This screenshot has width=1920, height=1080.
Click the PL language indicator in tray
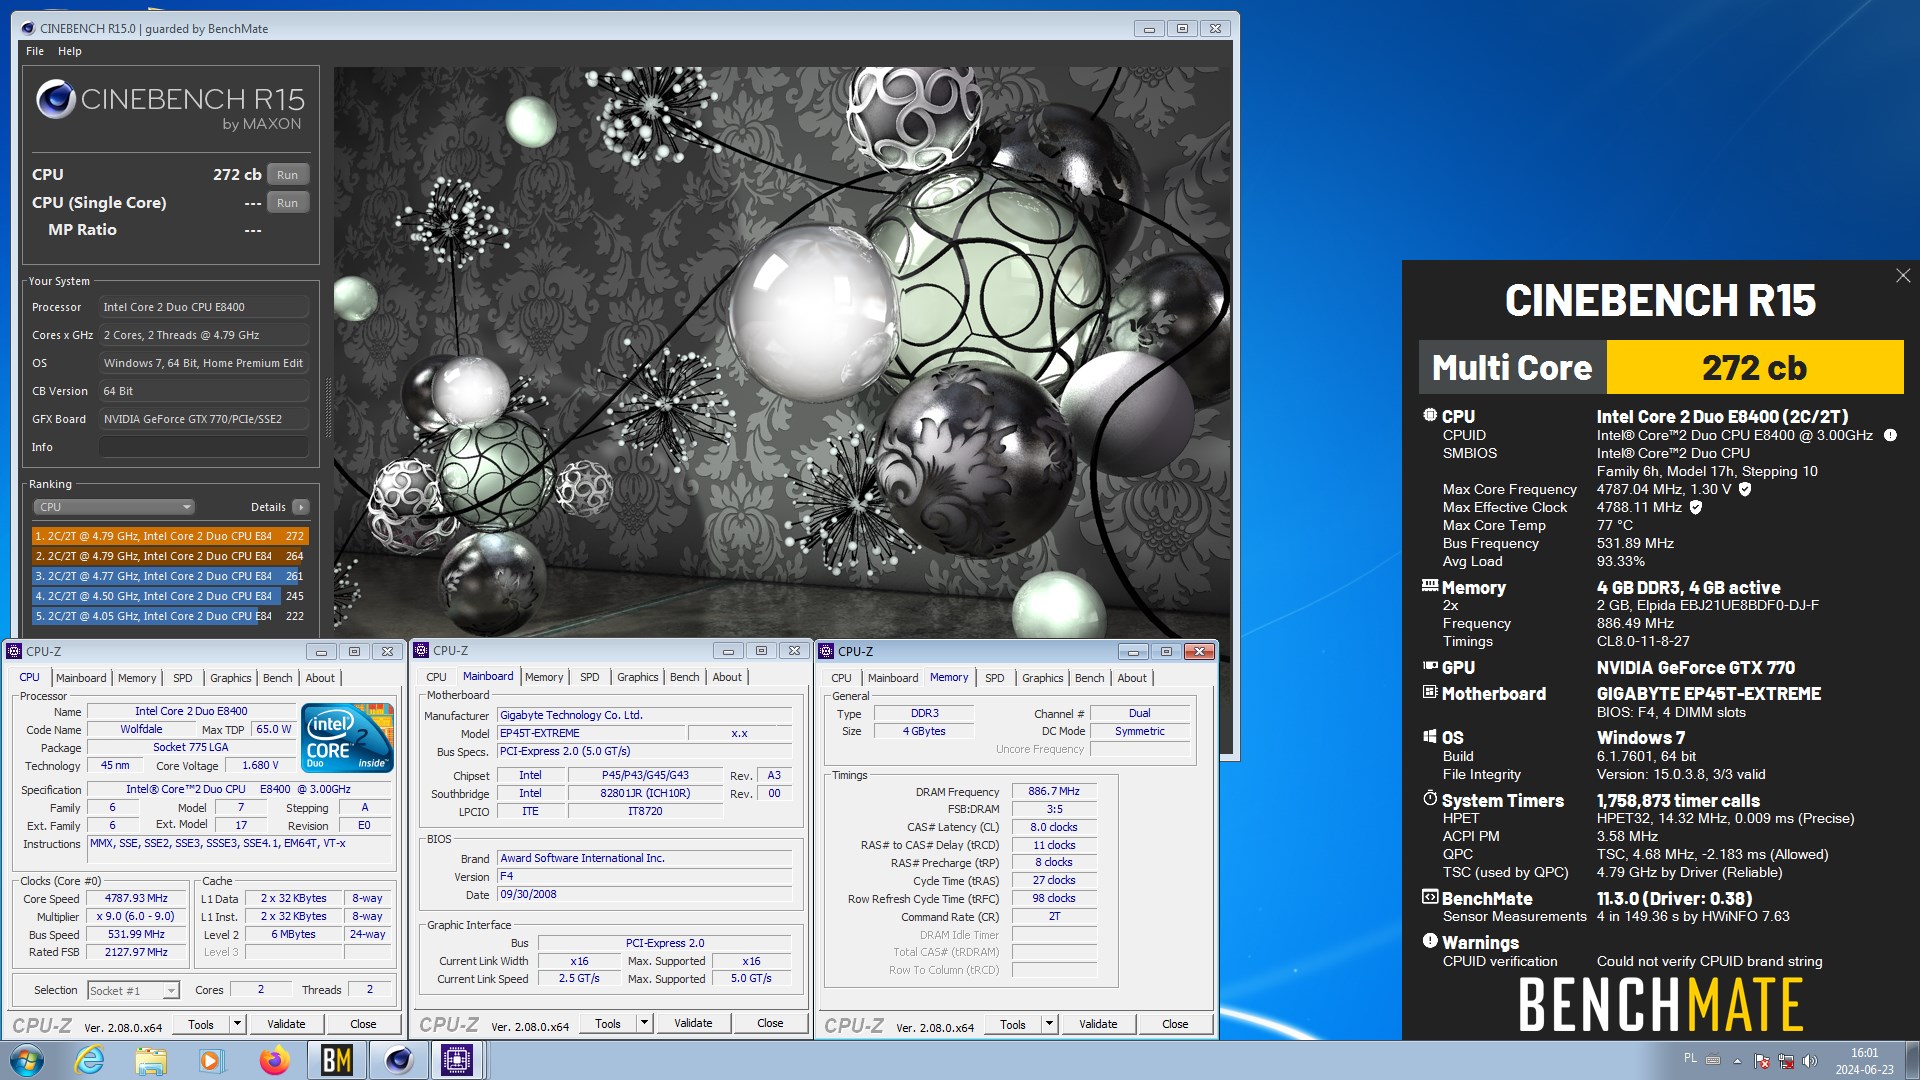tap(1690, 1058)
